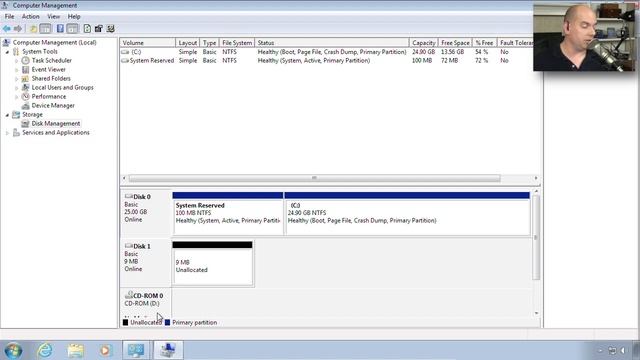The height and width of the screenshot is (360, 640).
Task: Select Disk Management in the tree
Action: pos(56,123)
